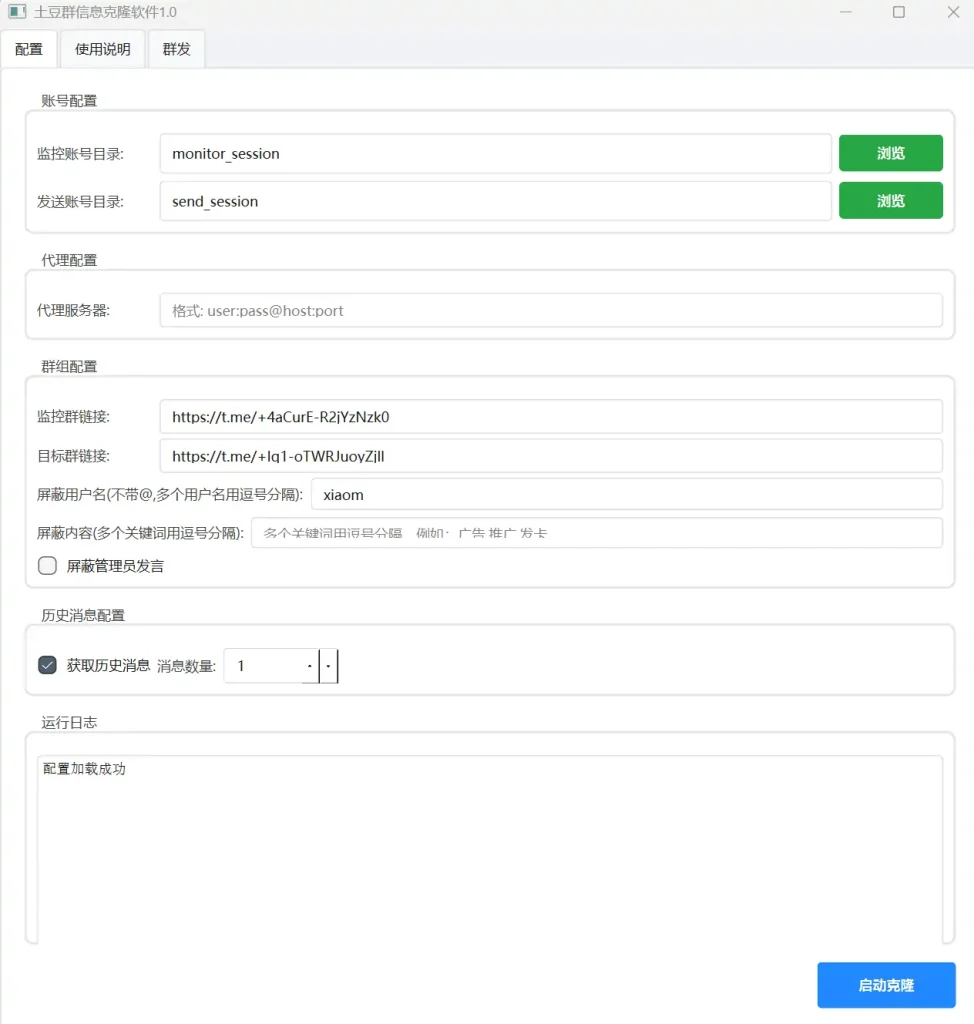Screen dimensions: 974x1024
Task: Open the 群发 tab
Action: point(176,48)
